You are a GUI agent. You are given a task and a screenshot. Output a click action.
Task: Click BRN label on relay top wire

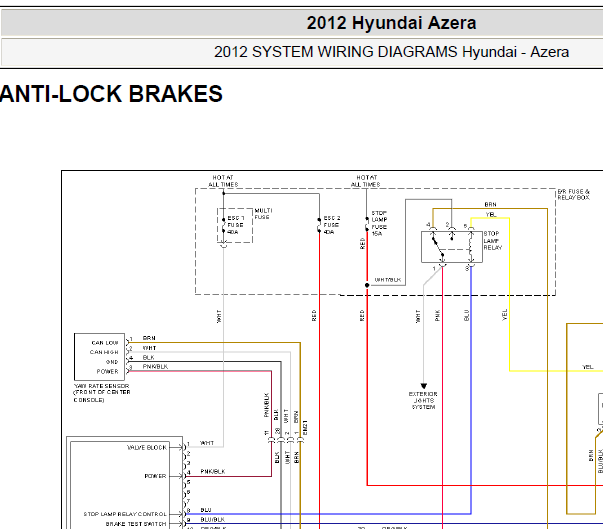click(490, 205)
